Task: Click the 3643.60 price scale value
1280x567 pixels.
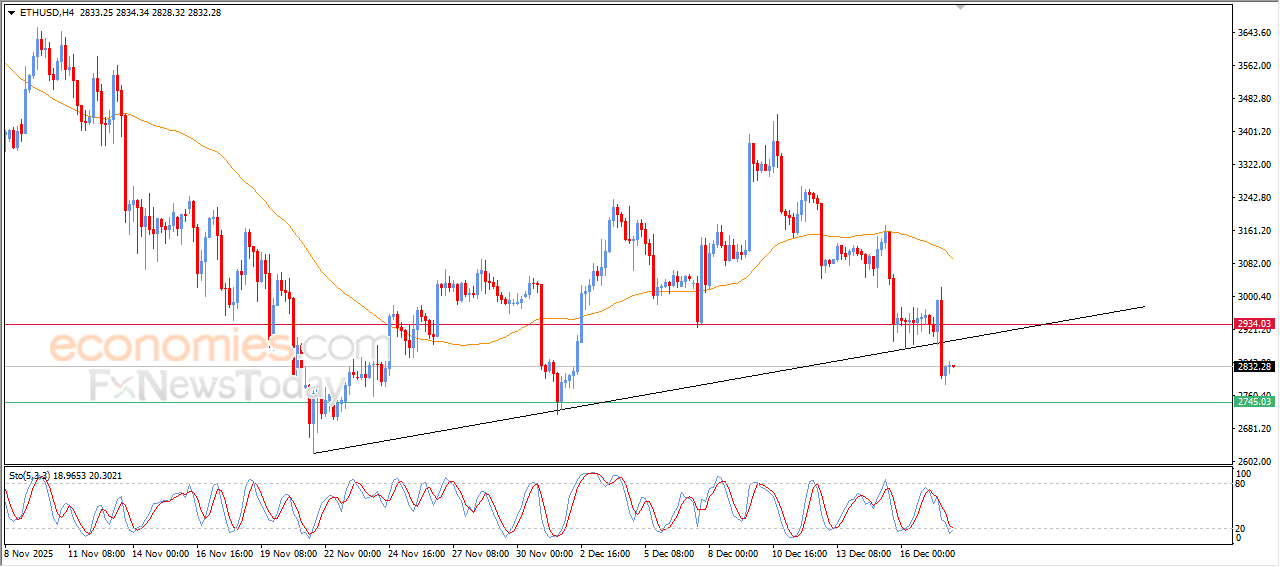Action: tap(1255, 33)
